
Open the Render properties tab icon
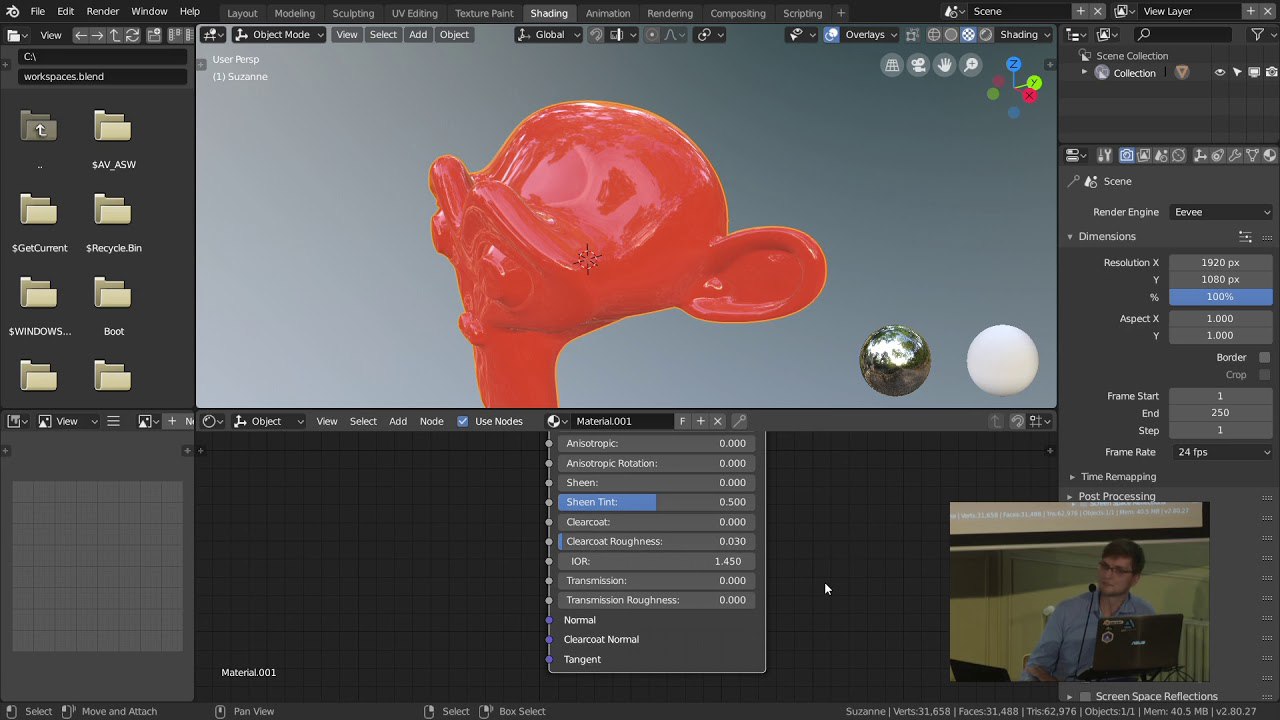click(x=1127, y=155)
